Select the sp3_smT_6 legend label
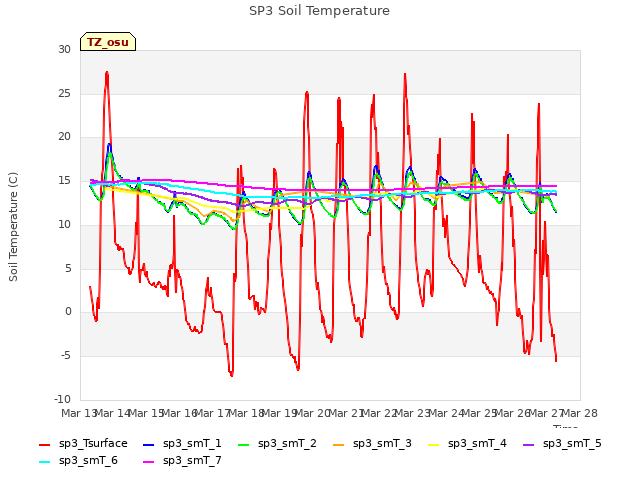 click(88, 461)
